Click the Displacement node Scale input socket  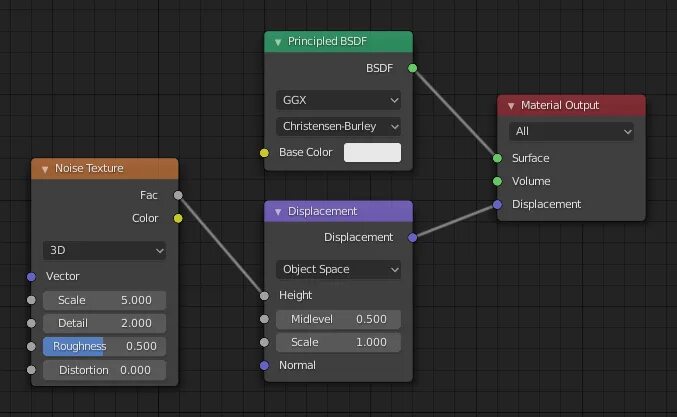click(x=264, y=342)
